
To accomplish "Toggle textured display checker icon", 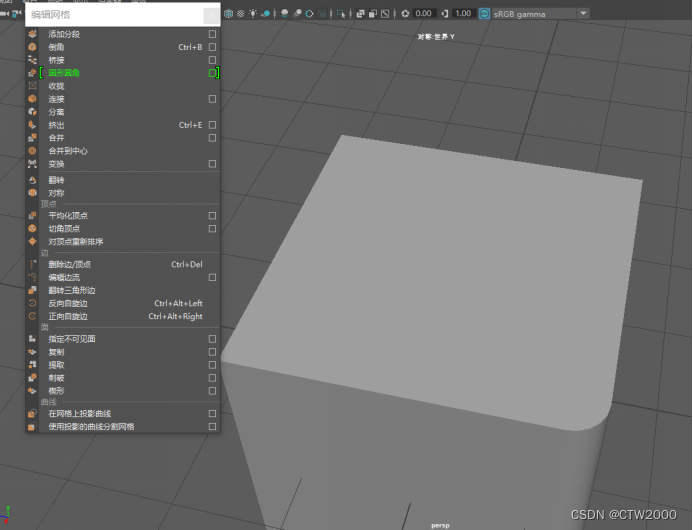I will tap(240, 14).
